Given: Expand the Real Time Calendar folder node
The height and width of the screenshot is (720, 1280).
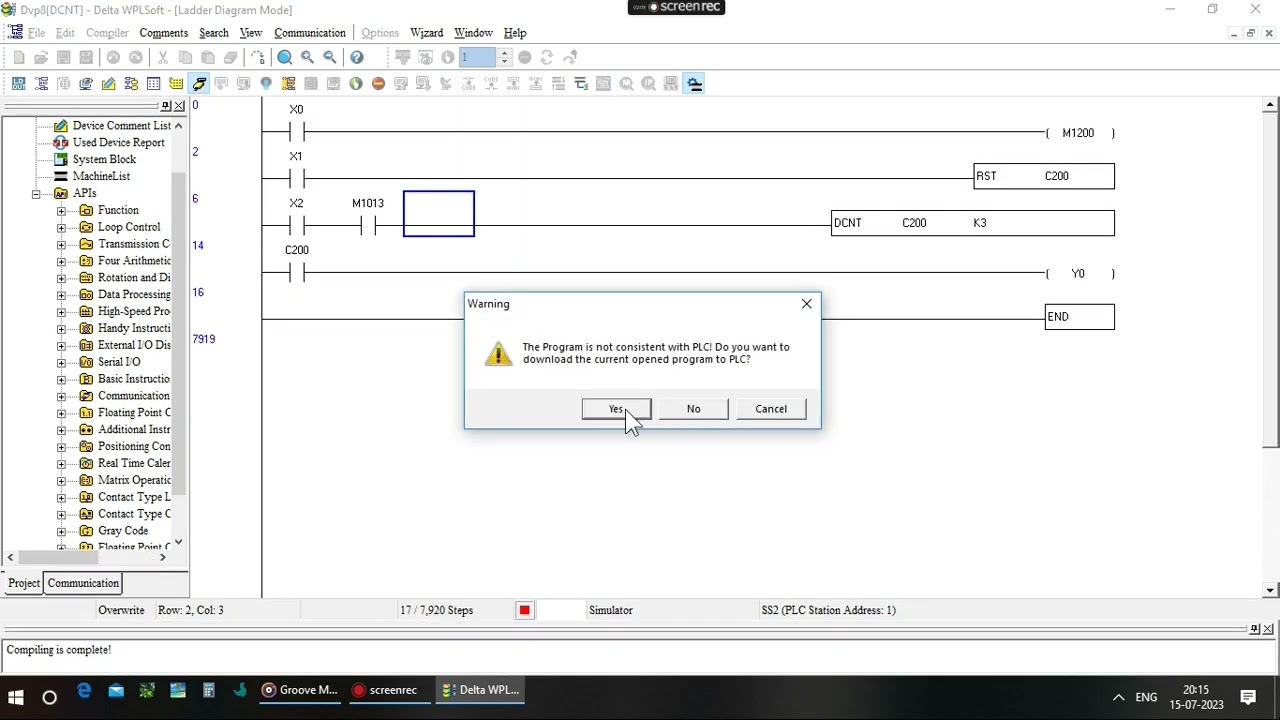Looking at the screenshot, I should point(61,463).
